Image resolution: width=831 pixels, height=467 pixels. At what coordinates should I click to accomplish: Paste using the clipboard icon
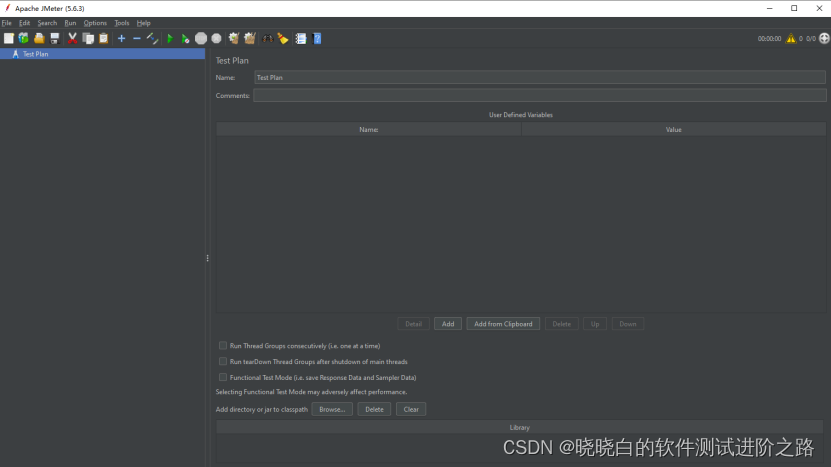point(104,38)
